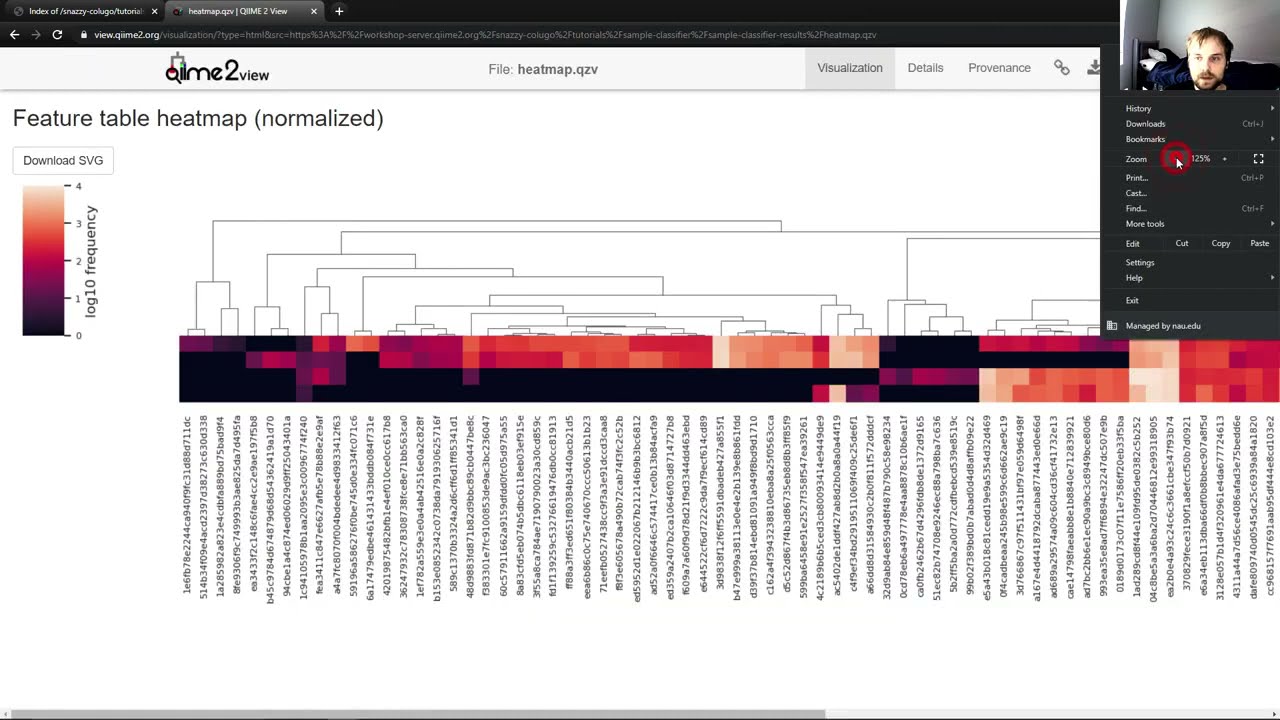
Task: Select Exit in Chrome menu
Action: coord(1190,300)
